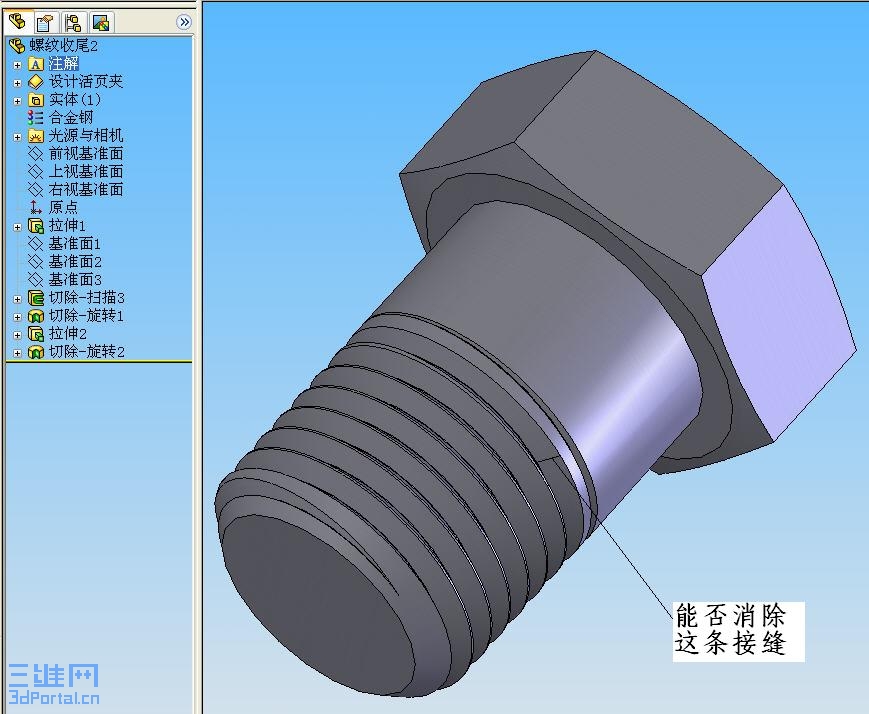Expand the 切除-旋转2 feature
Screen dimensions: 869x714
(17, 353)
